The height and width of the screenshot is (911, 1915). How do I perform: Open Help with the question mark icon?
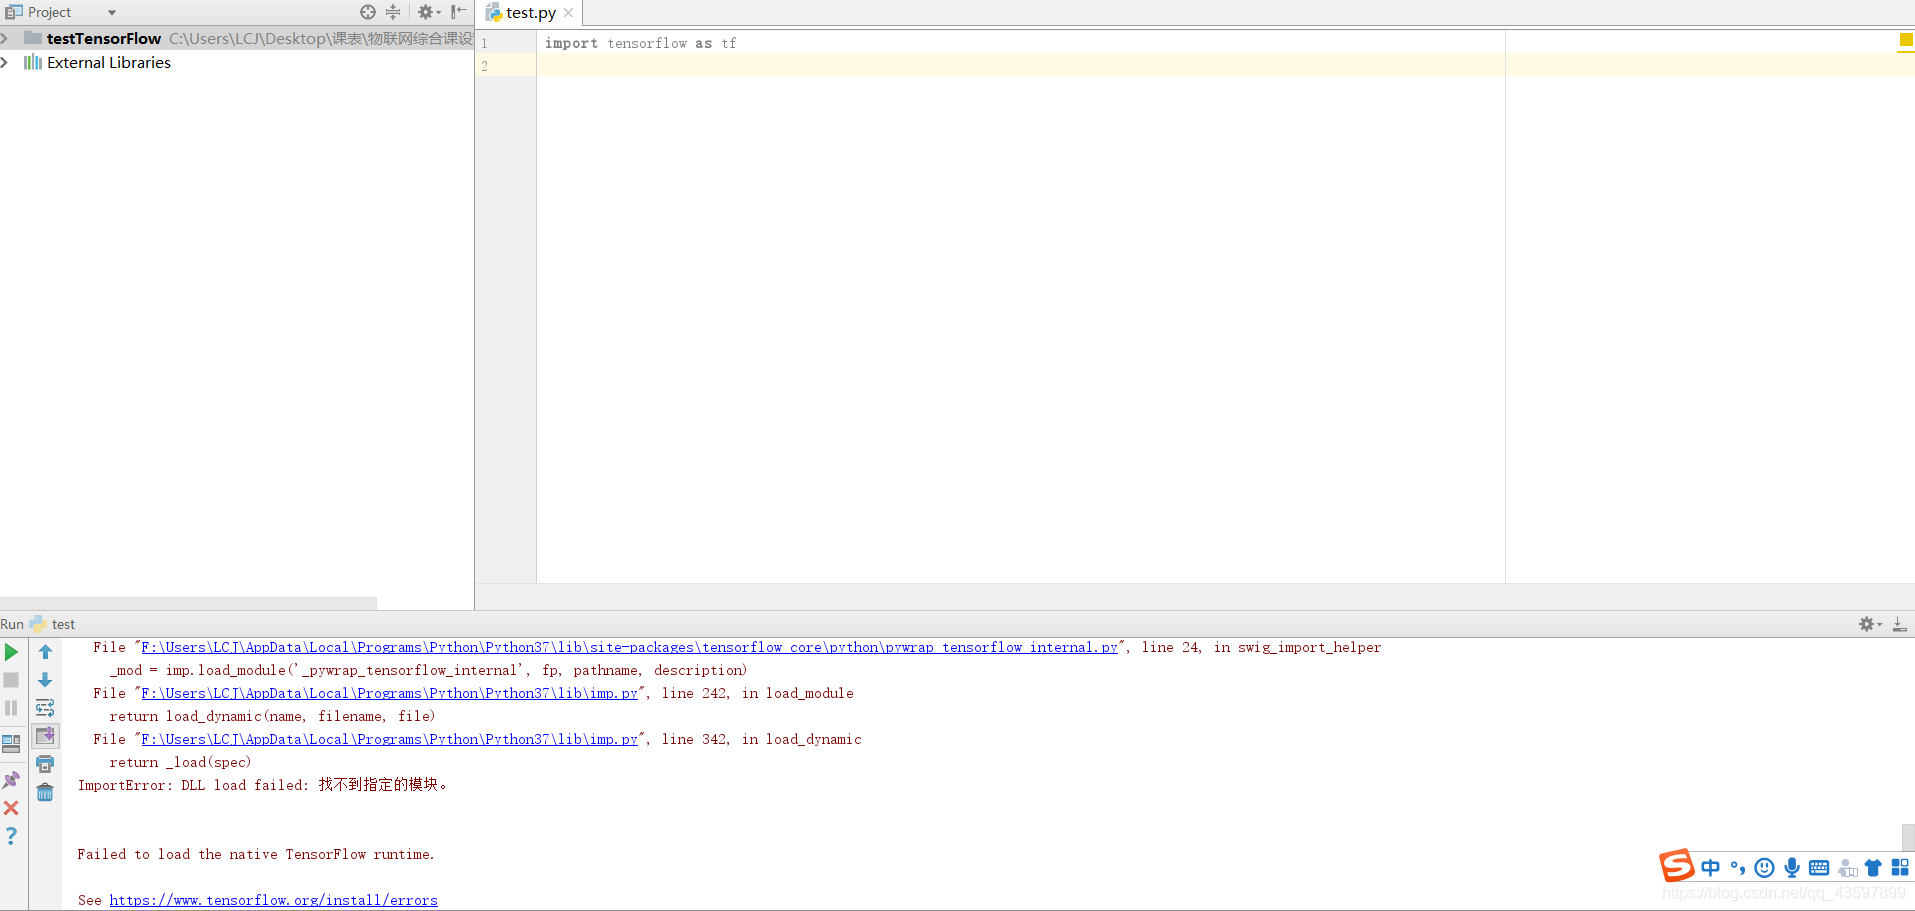click(11, 836)
